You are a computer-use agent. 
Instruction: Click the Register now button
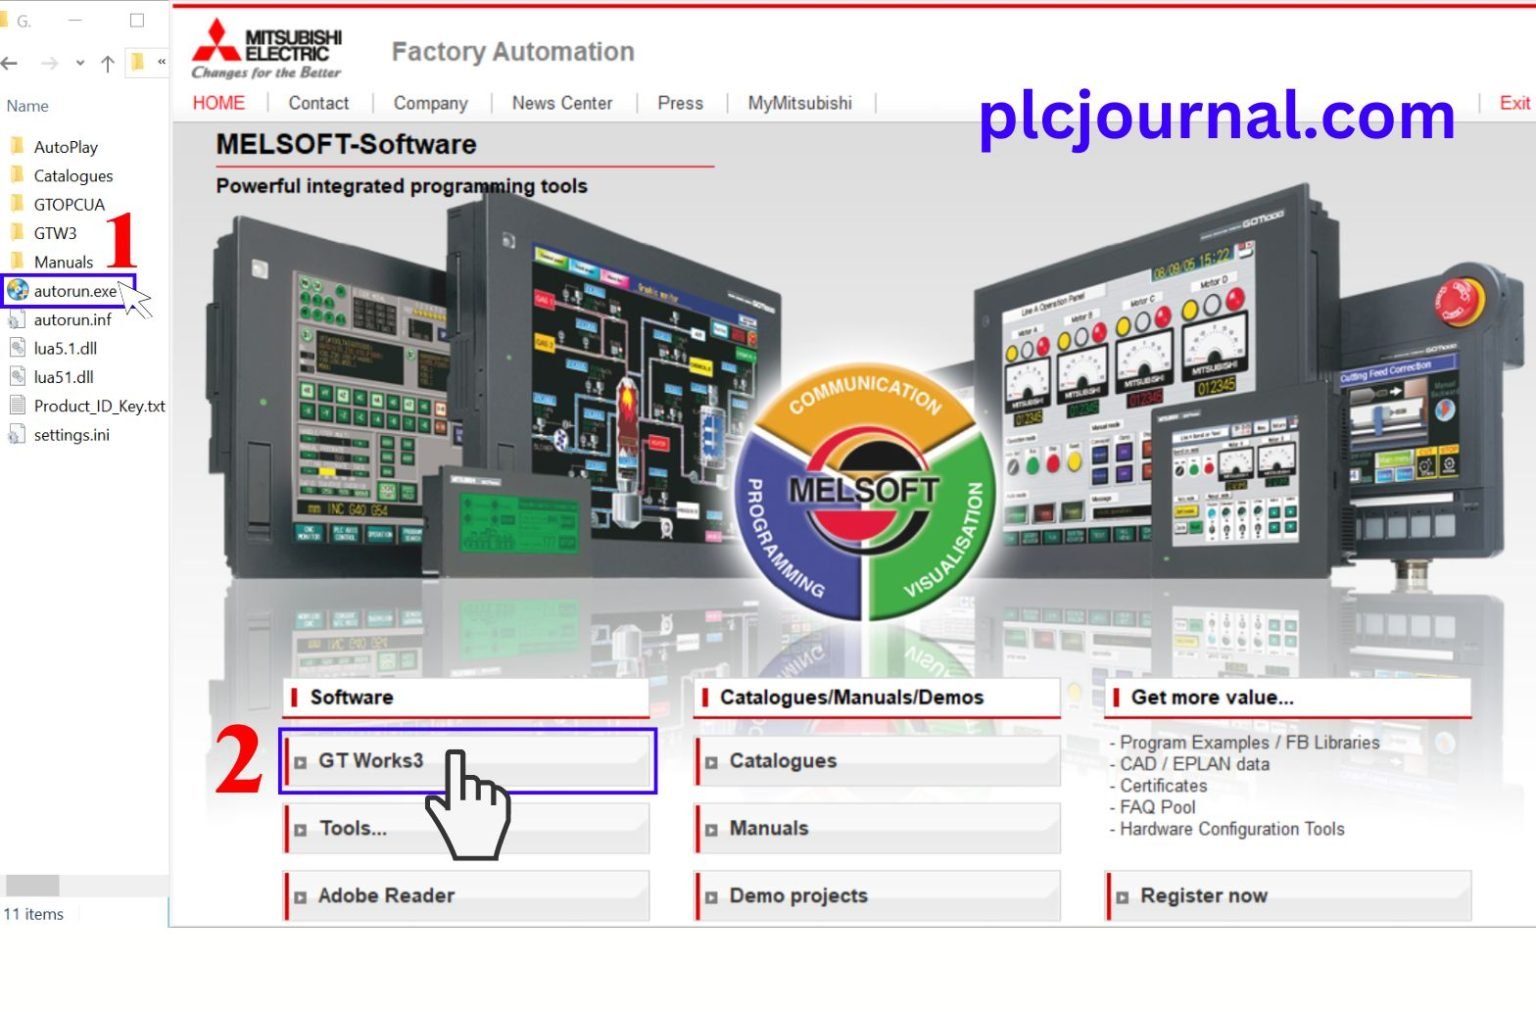[x=1289, y=896]
